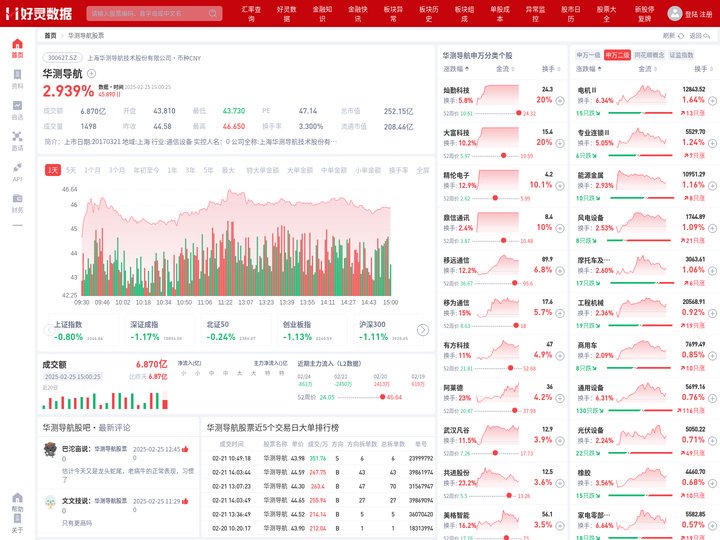Open 新股停复牌 in the top navigation
Screen dimensions: 720x540
tap(644, 13)
